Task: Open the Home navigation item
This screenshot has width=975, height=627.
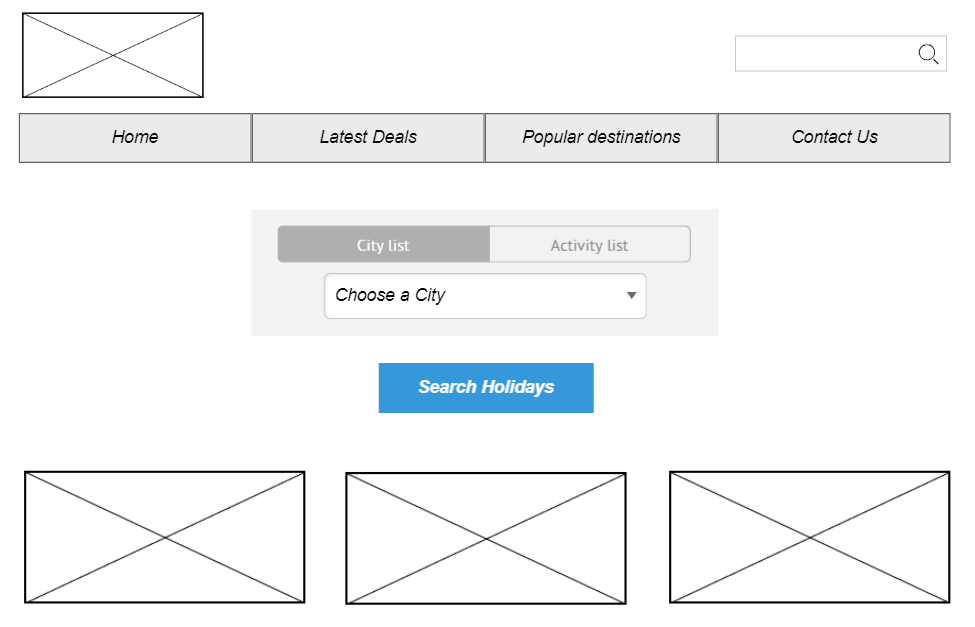Action: click(x=135, y=138)
